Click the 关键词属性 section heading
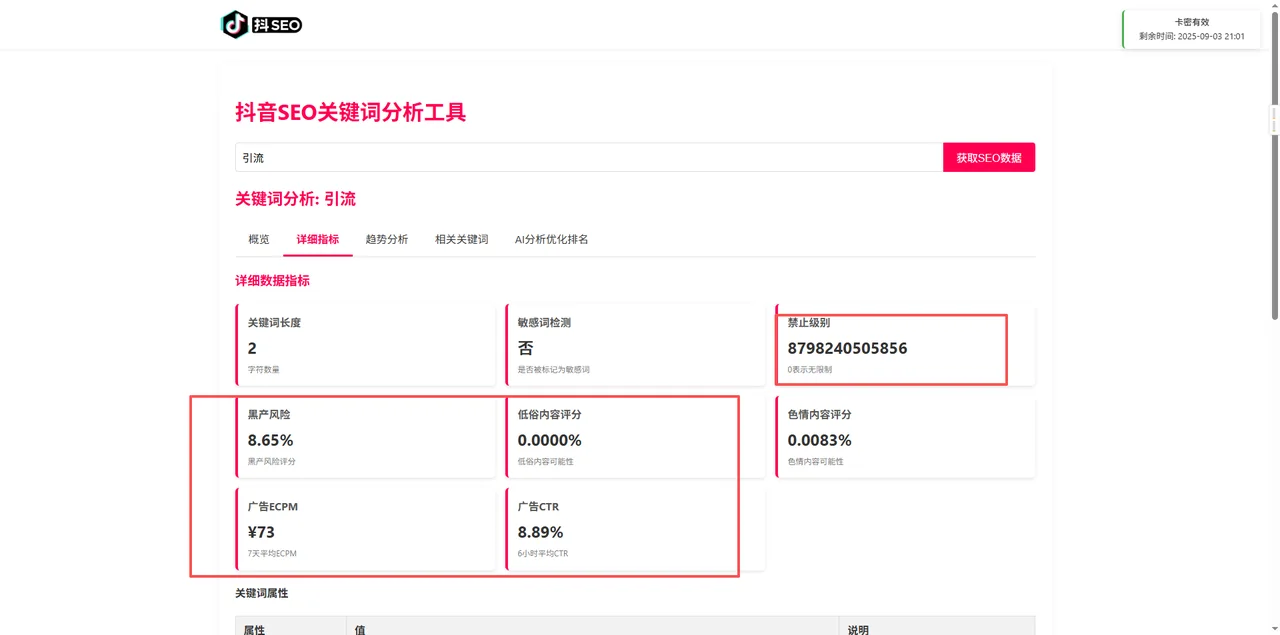Screen dimensions: 1280x635 pos(262,593)
